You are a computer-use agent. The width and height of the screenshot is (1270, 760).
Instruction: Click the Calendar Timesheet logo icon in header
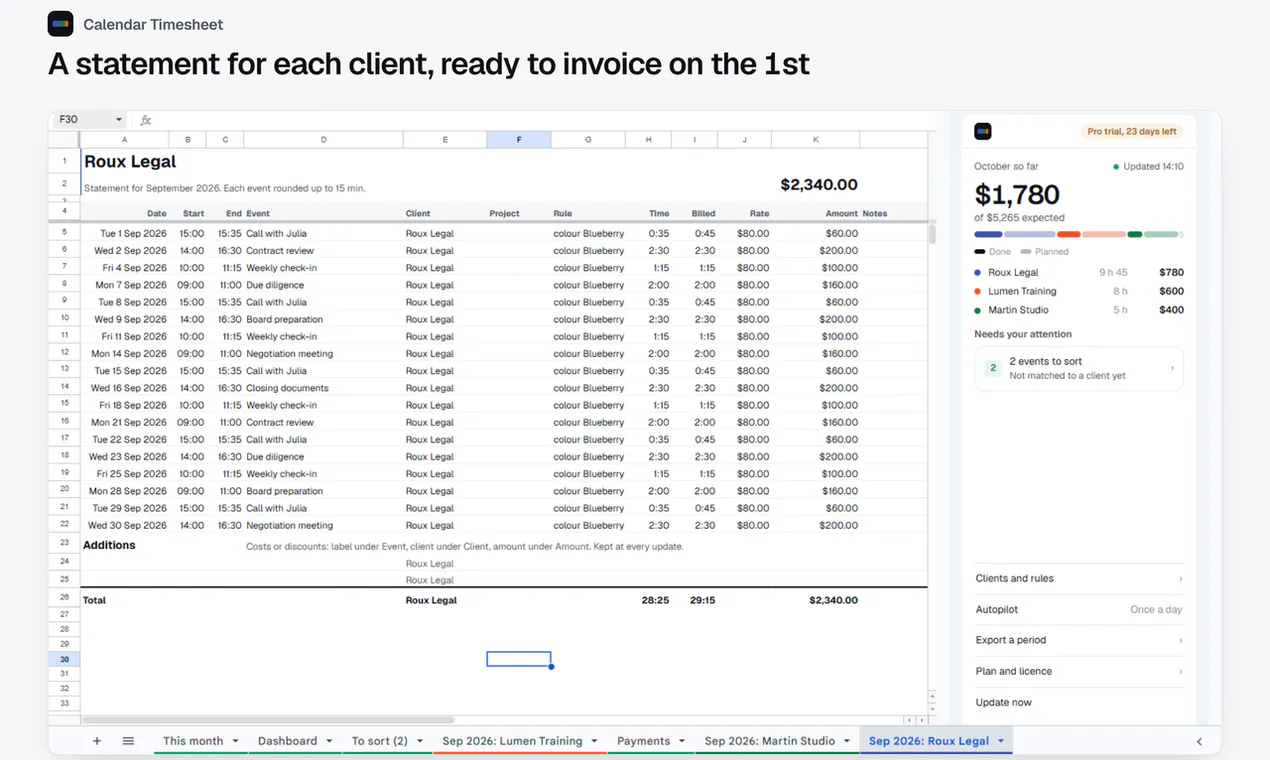tap(60, 24)
